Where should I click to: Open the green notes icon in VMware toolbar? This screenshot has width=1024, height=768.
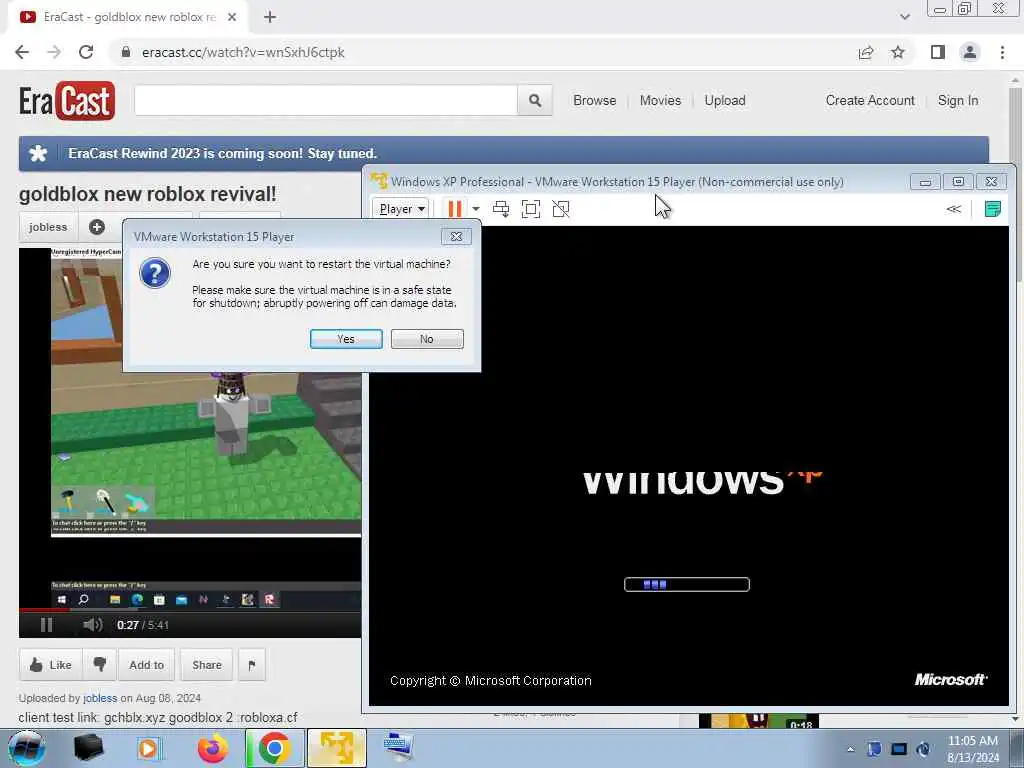993,209
